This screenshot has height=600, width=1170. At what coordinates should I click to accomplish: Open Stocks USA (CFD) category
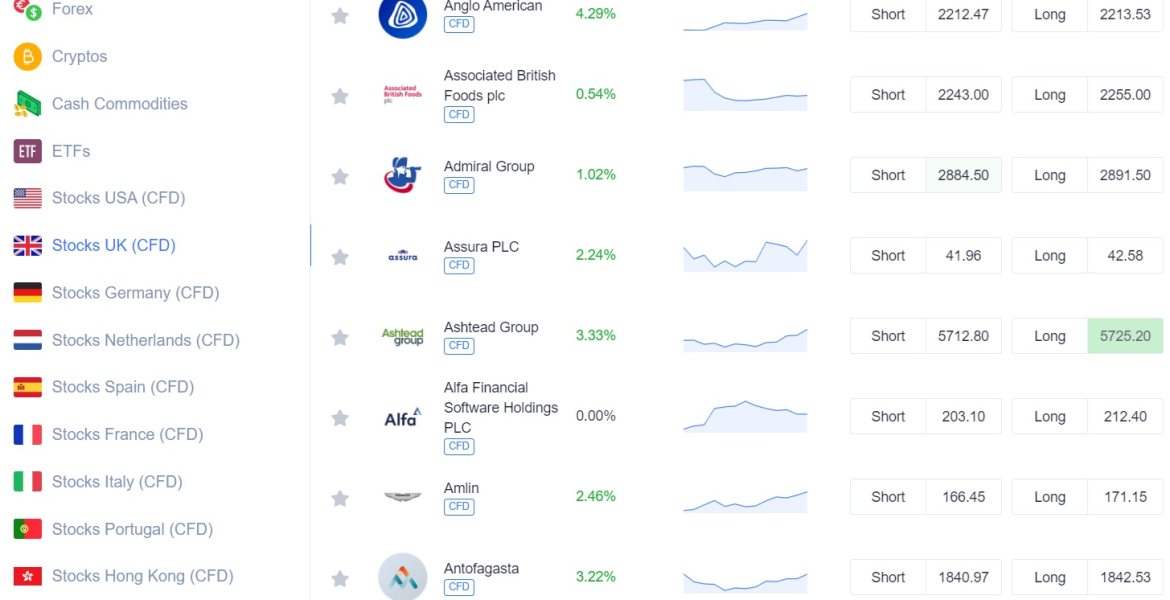(x=118, y=198)
